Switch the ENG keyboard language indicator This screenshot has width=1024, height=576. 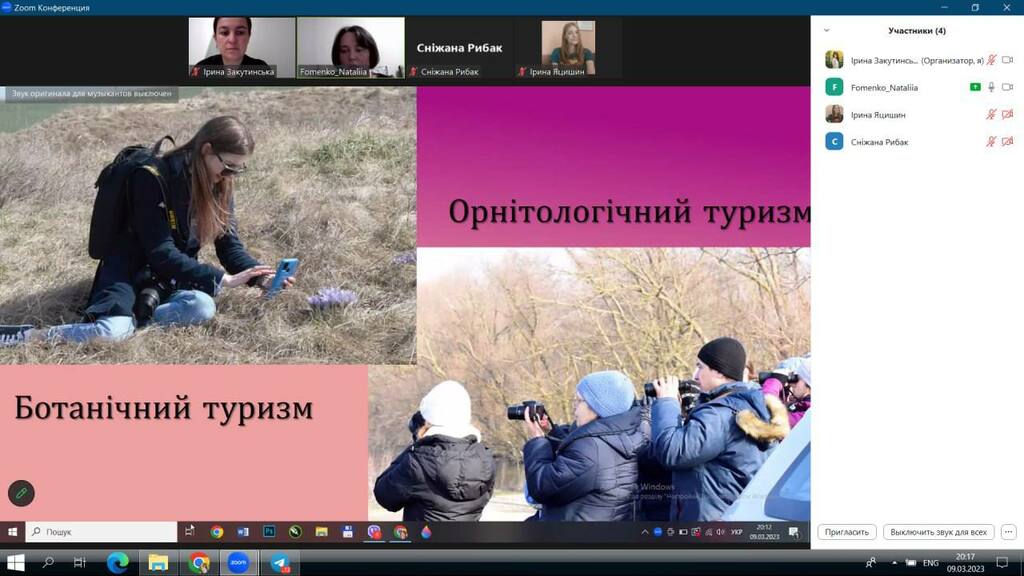click(930, 563)
